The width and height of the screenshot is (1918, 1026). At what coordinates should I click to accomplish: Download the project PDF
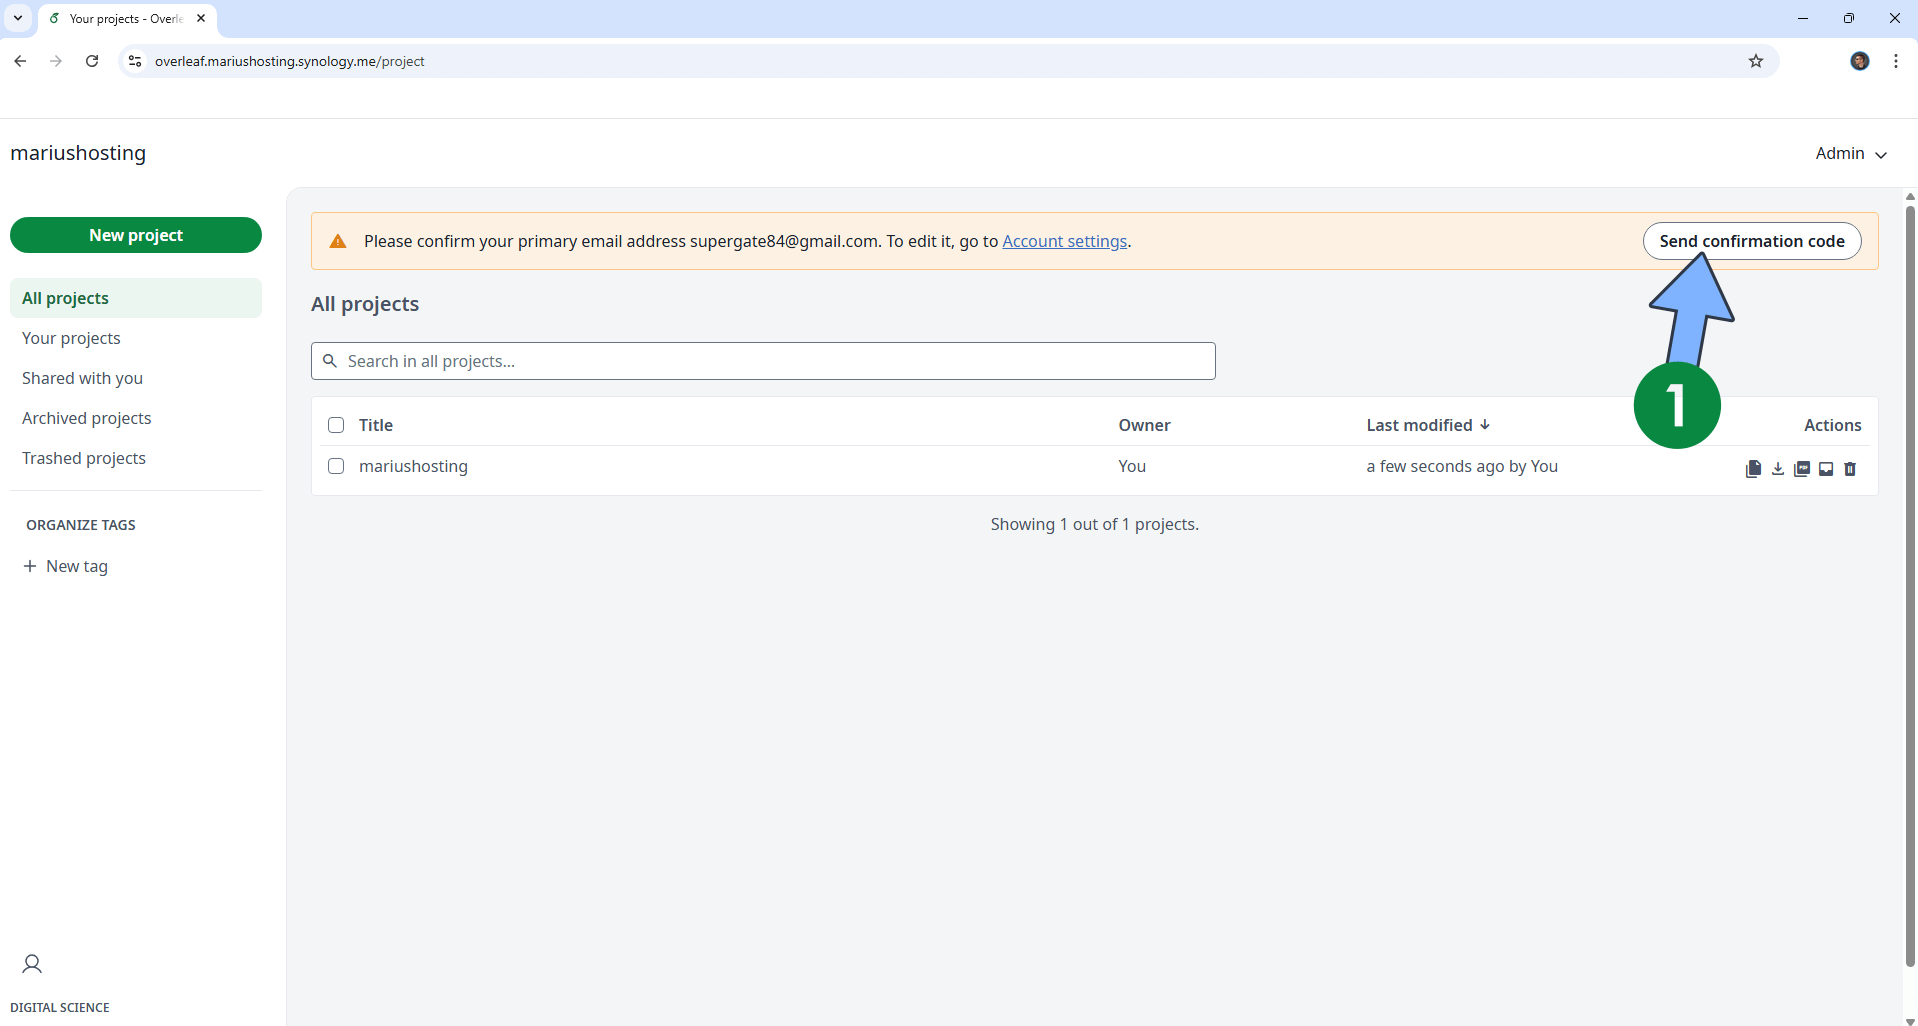pyautogui.click(x=1802, y=468)
